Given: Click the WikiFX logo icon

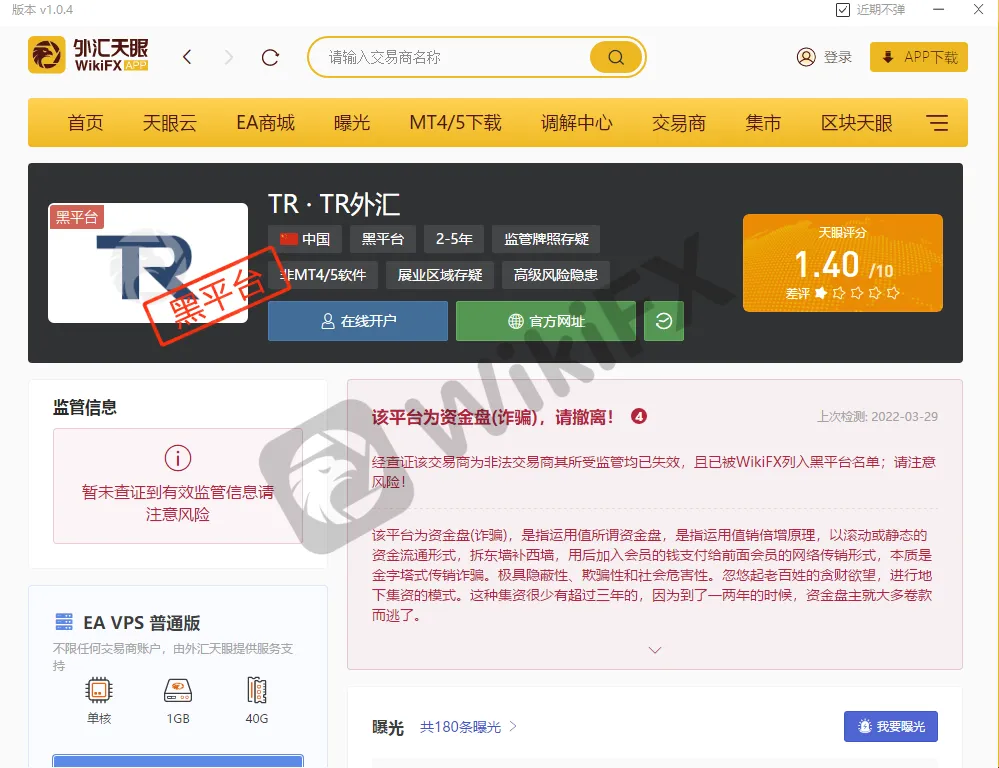Looking at the screenshot, I should tap(47, 55).
